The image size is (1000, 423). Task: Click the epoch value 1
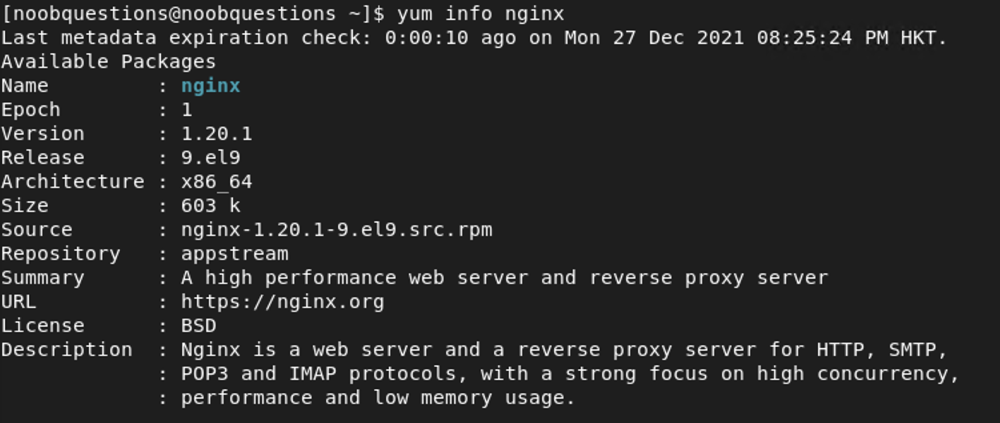187,110
